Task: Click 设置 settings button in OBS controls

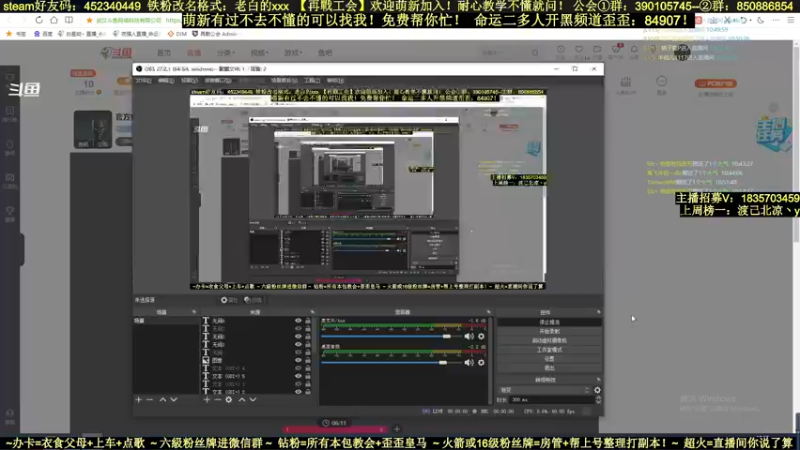Action: 549,359
